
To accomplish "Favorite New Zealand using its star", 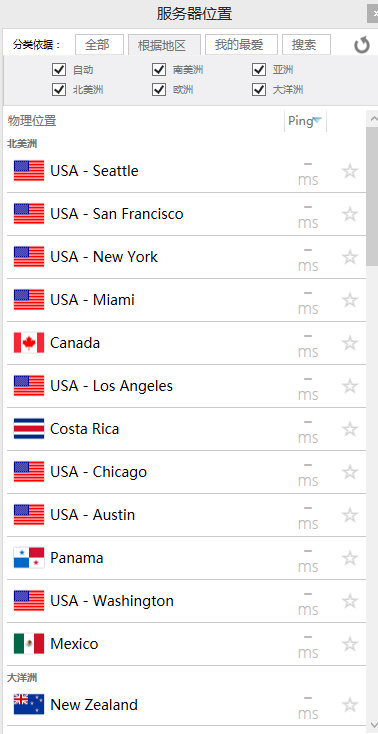I will click(x=350, y=705).
